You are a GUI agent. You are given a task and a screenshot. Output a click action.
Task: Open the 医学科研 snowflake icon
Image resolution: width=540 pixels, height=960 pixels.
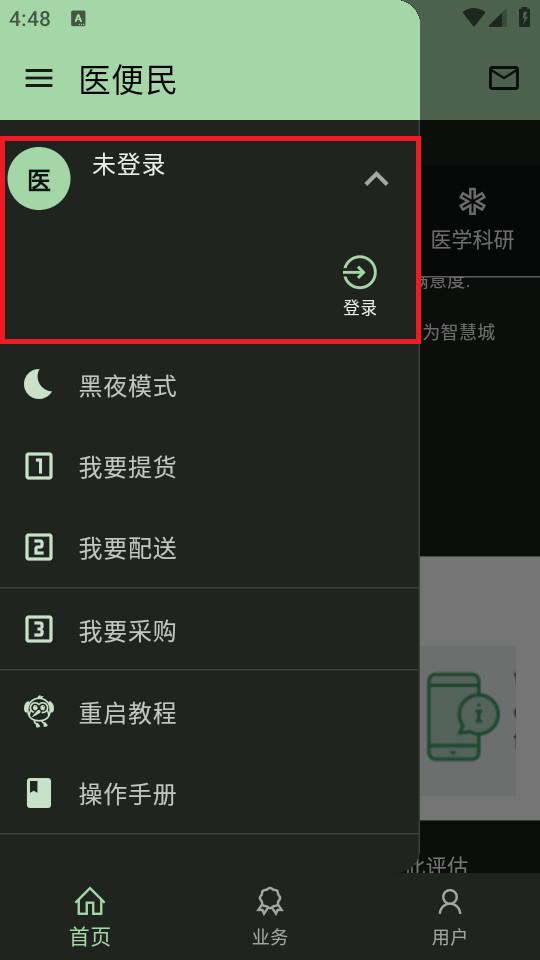point(472,201)
